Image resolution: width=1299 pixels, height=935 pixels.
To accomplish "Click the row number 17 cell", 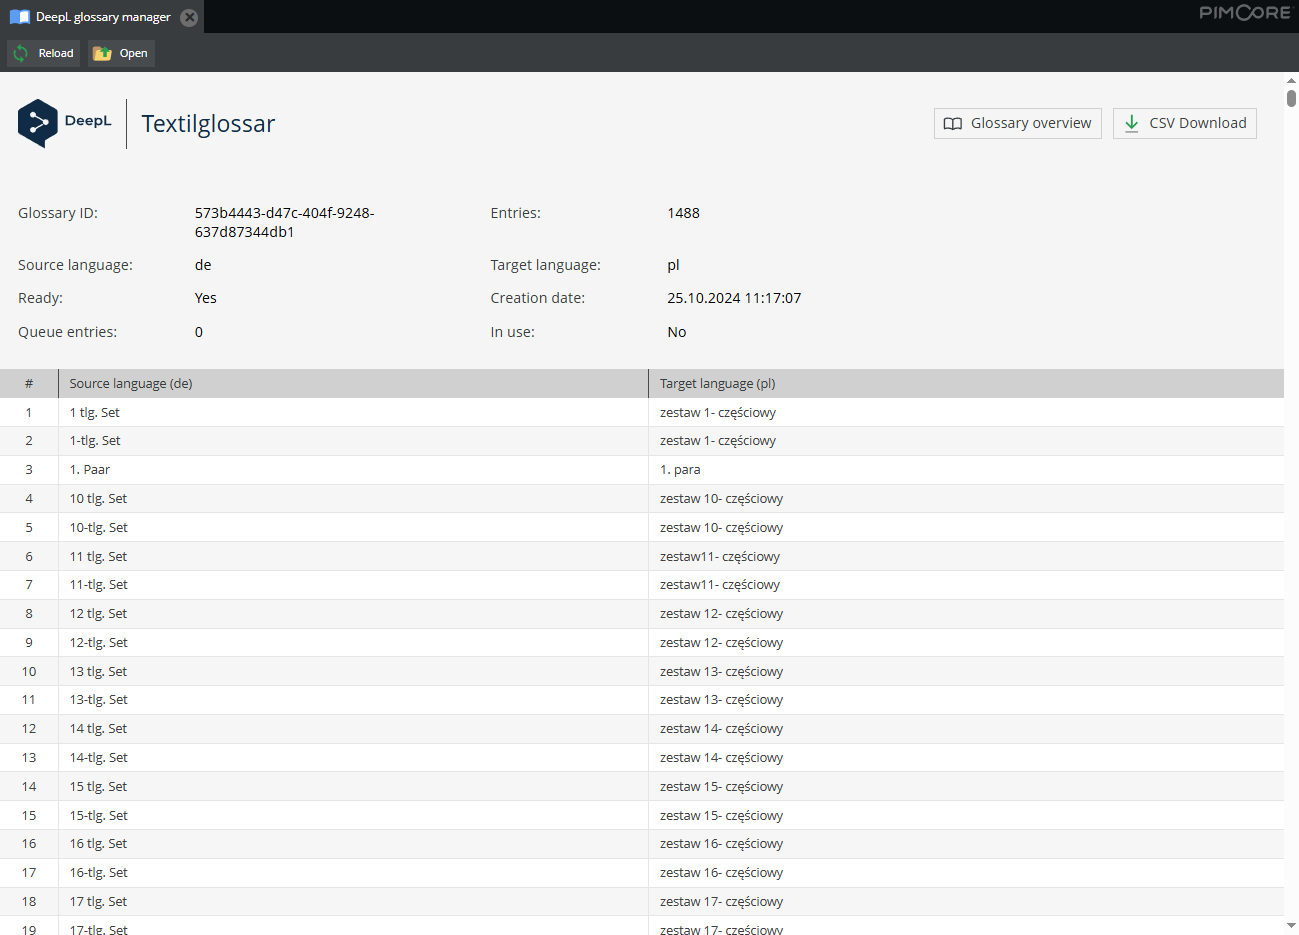I will [29, 873].
